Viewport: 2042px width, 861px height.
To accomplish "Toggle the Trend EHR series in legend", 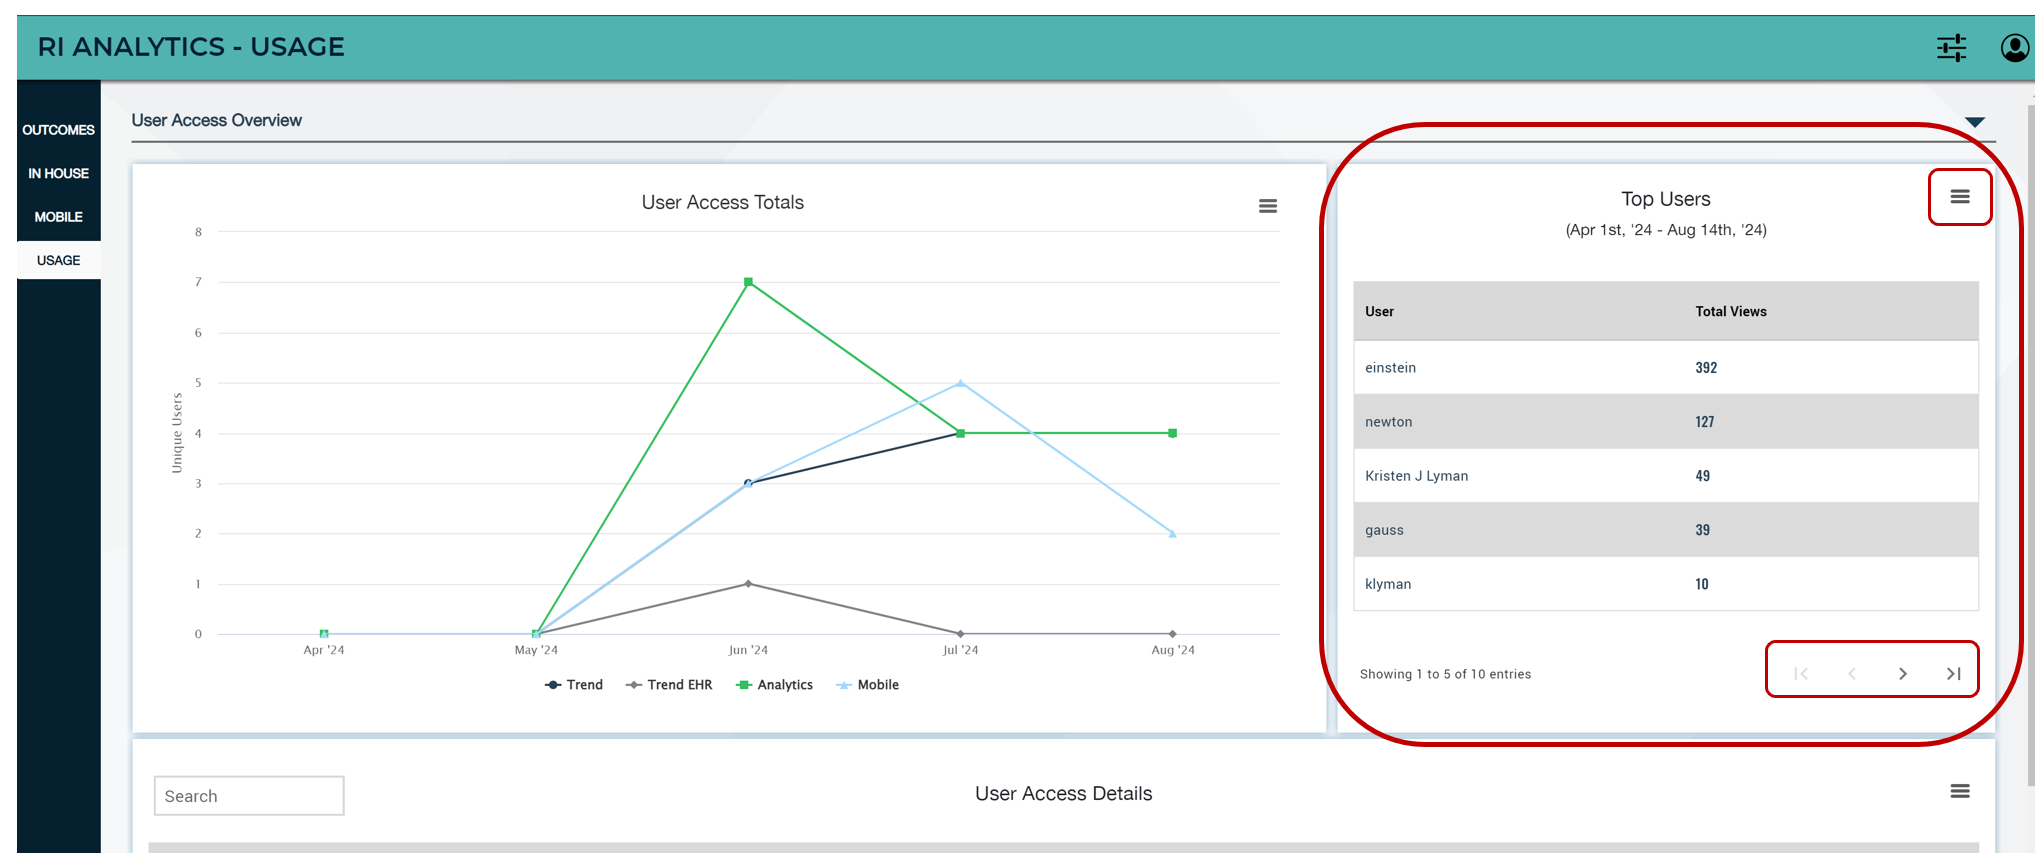I will pyautogui.click(x=669, y=685).
